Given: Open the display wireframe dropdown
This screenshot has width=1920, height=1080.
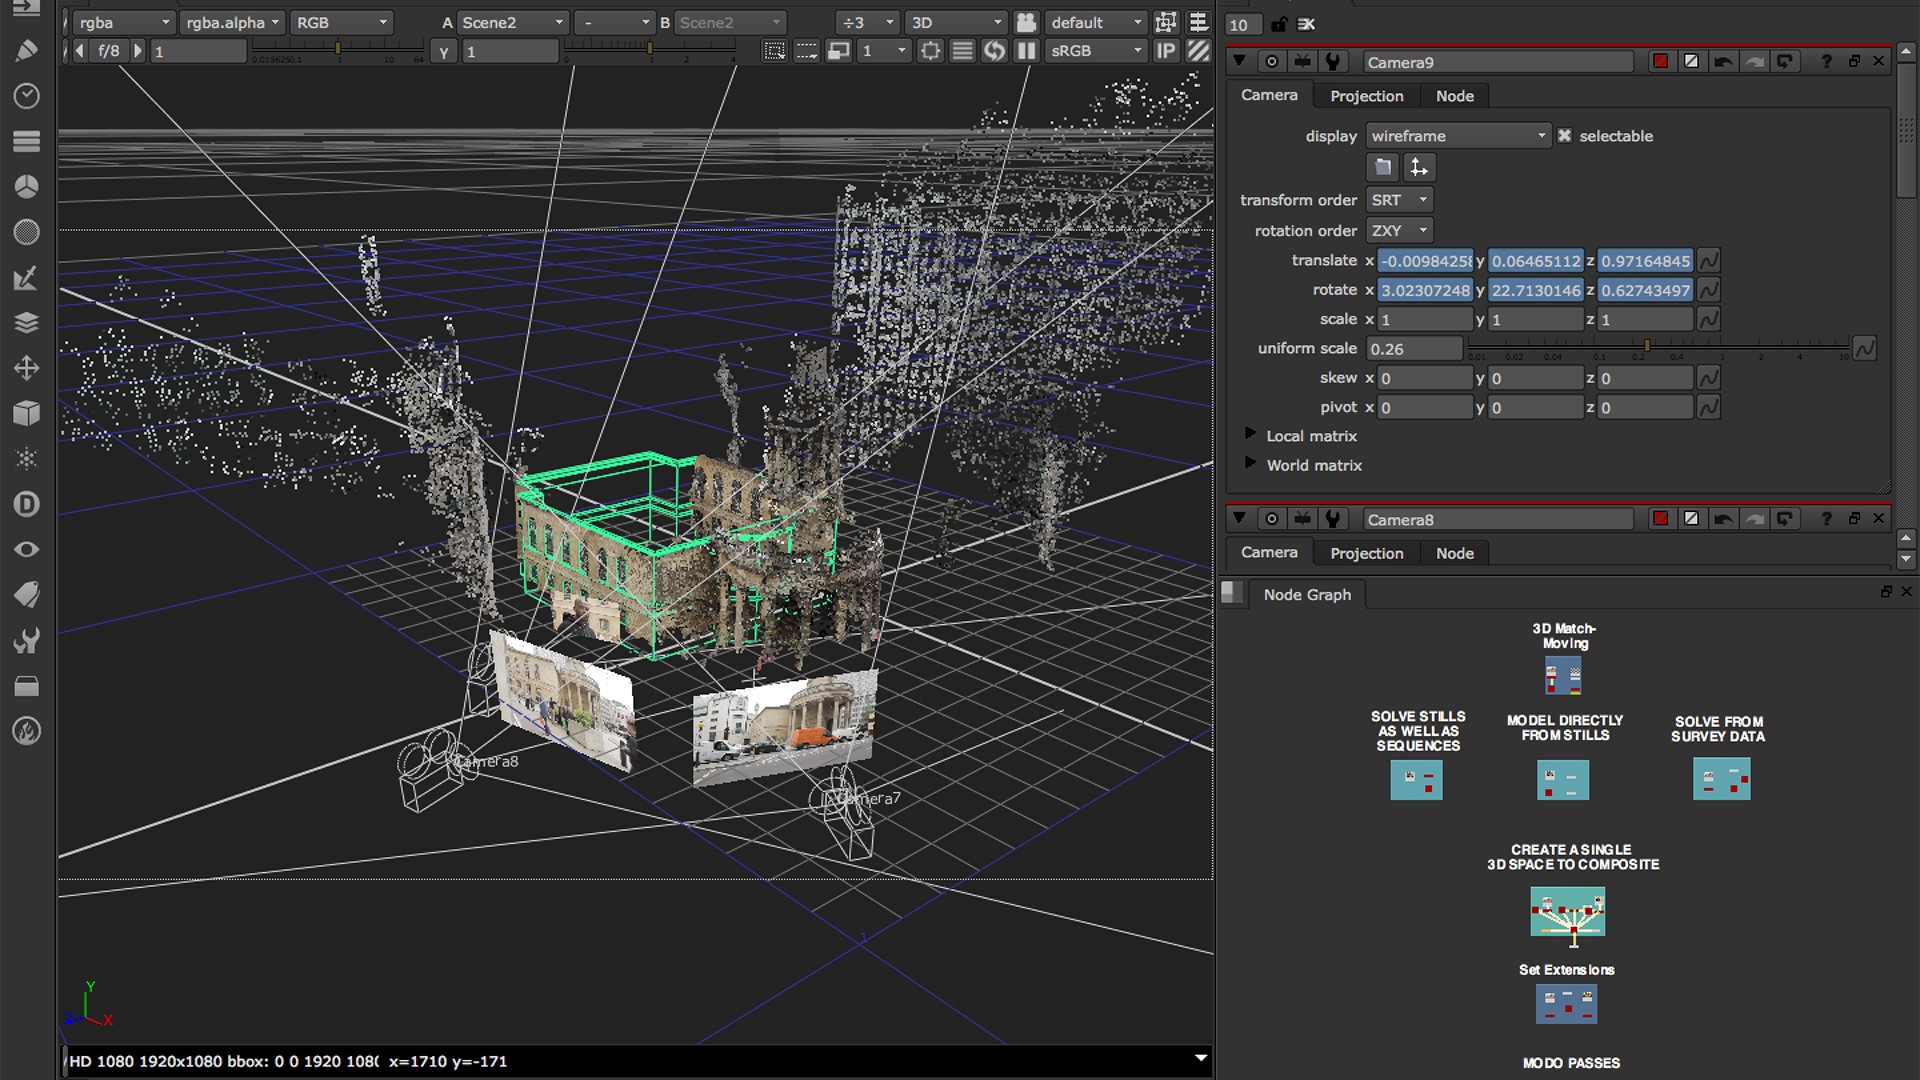Looking at the screenshot, I should click(x=1457, y=135).
